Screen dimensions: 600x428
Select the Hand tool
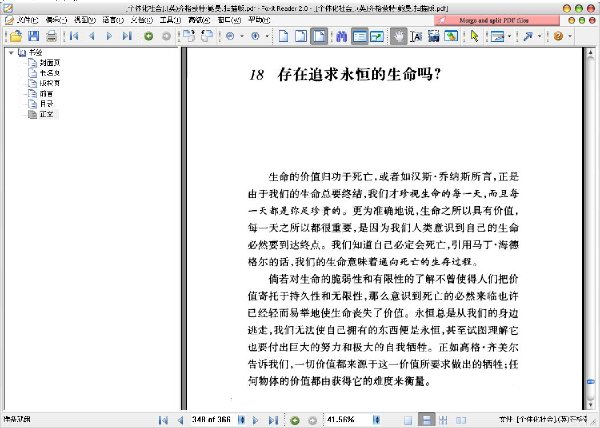(399, 36)
